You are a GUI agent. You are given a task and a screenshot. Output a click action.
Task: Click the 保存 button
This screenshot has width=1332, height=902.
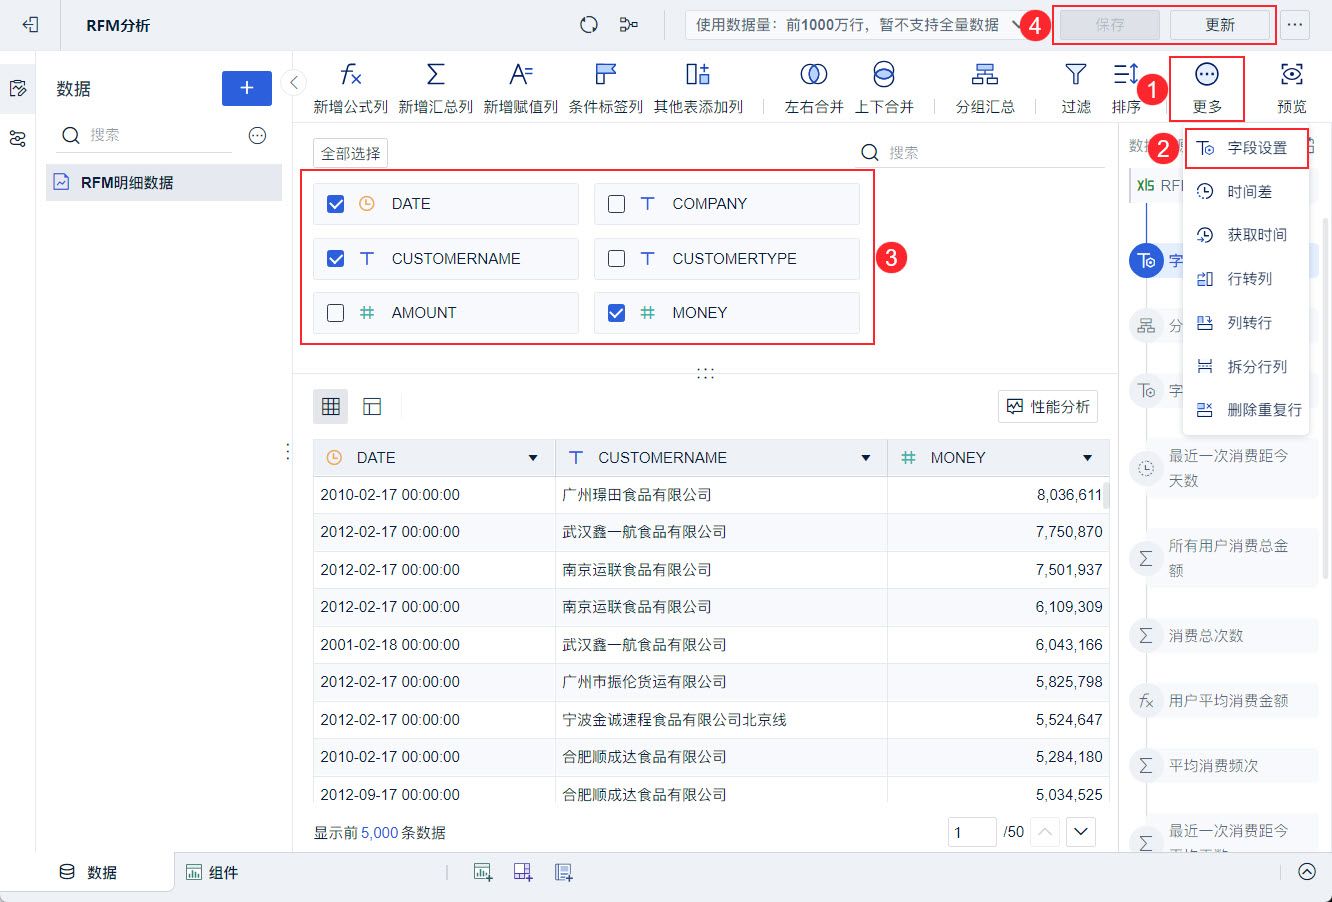point(1110,25)
